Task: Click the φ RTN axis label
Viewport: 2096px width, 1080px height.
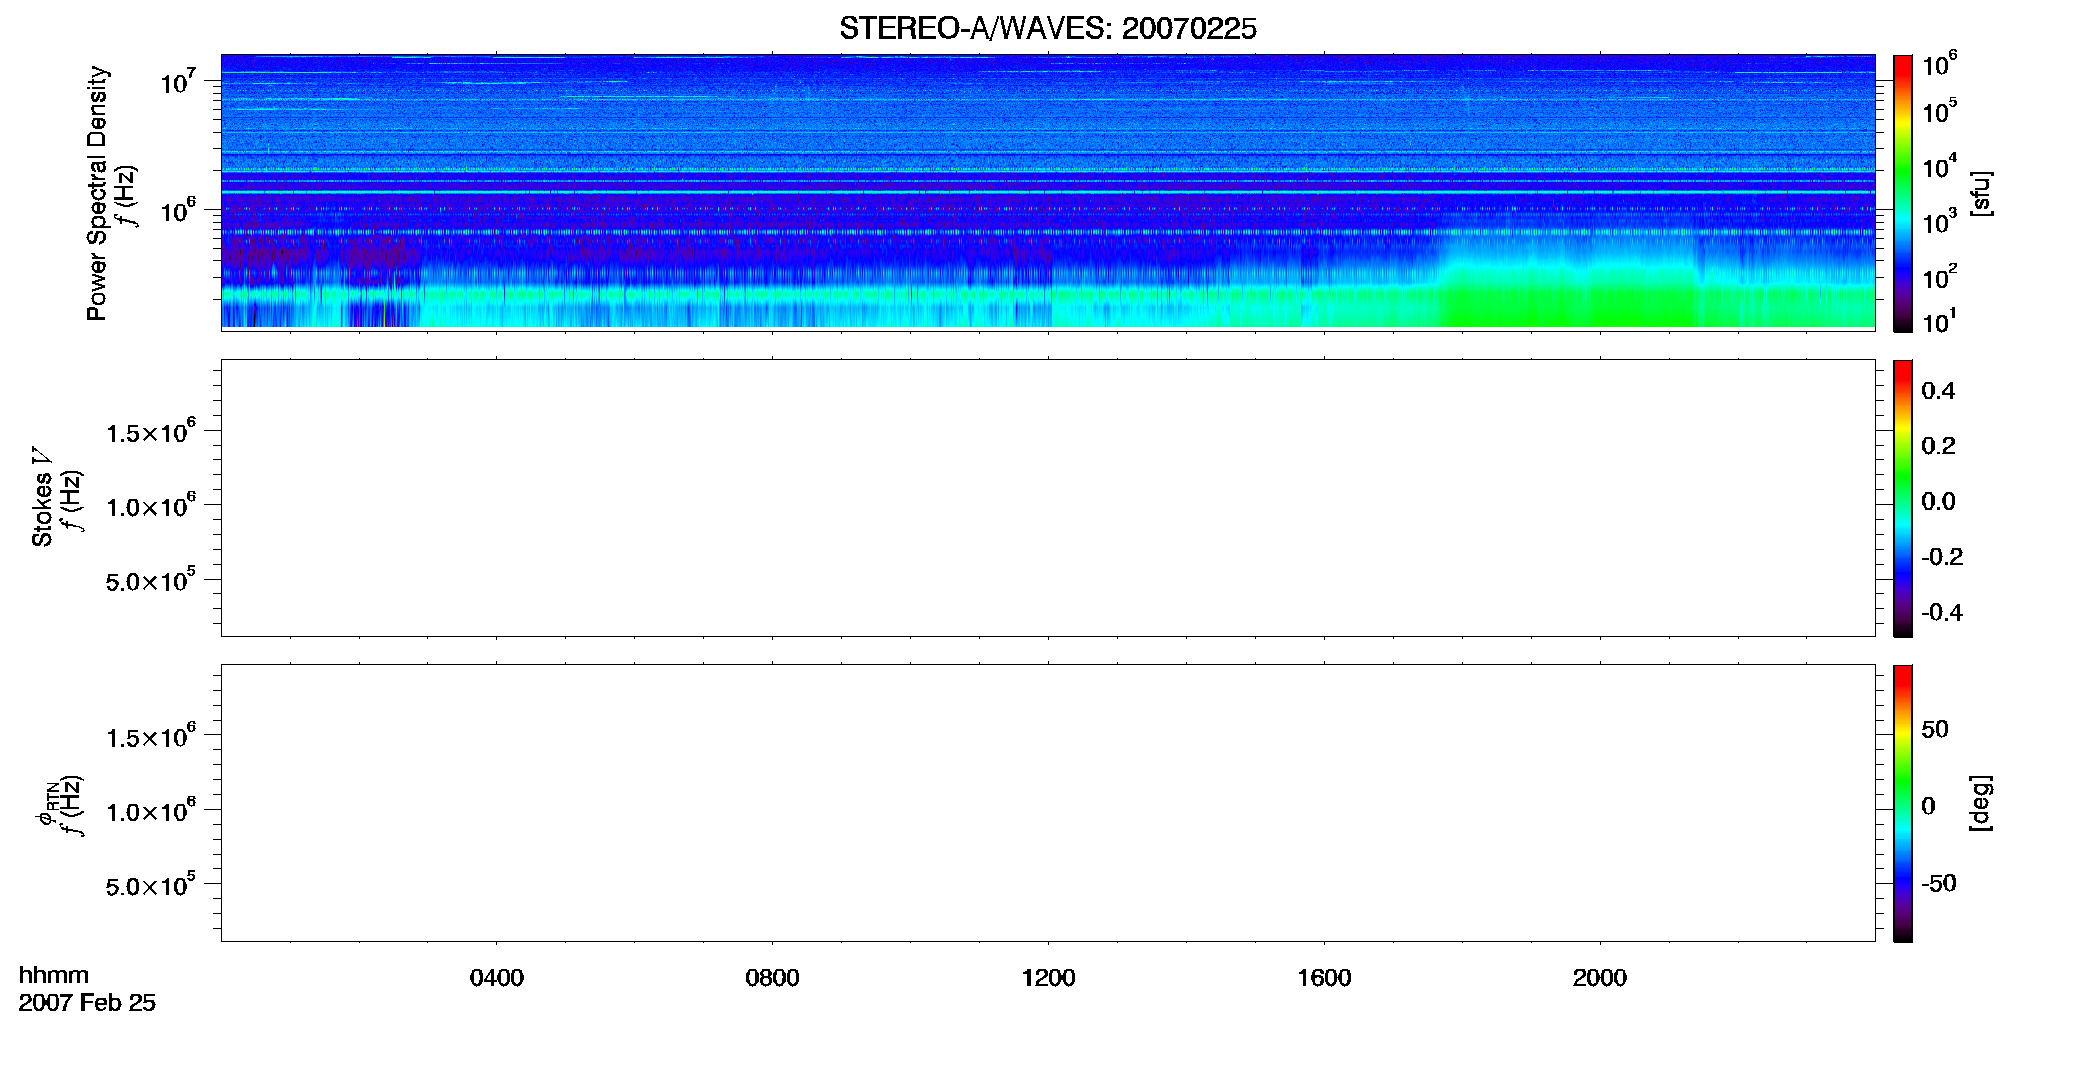Action: pos(46,803)
